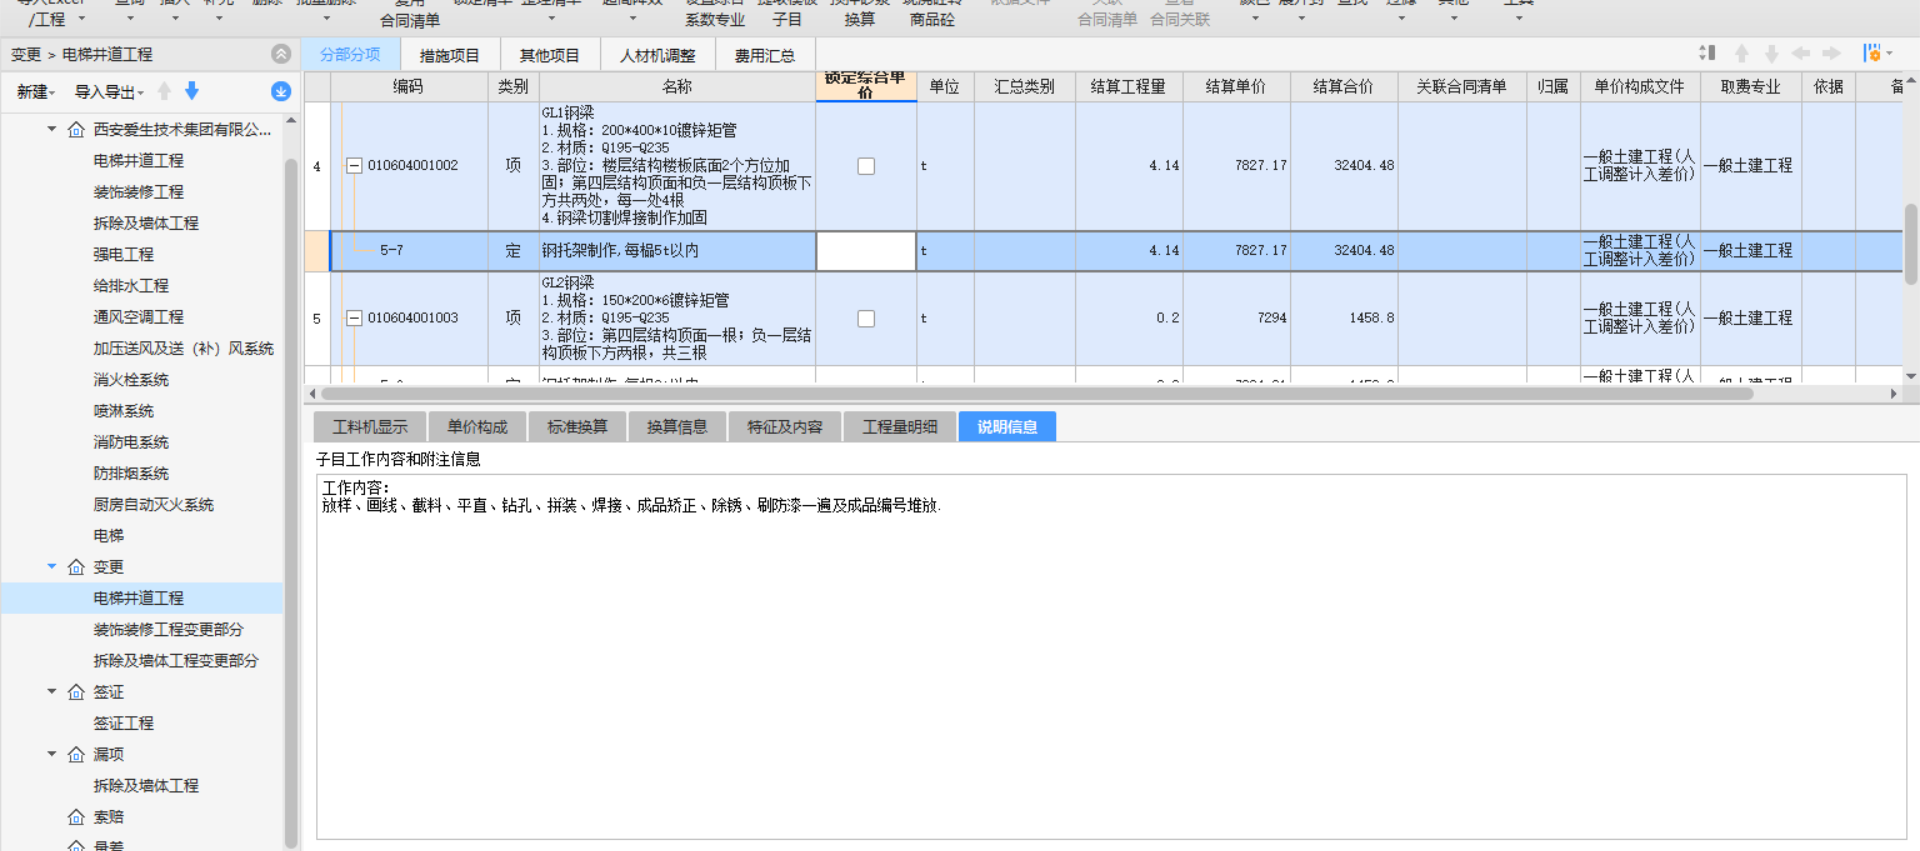
Task: Switch to the 其他项目 tab
Action: point(549,55)
